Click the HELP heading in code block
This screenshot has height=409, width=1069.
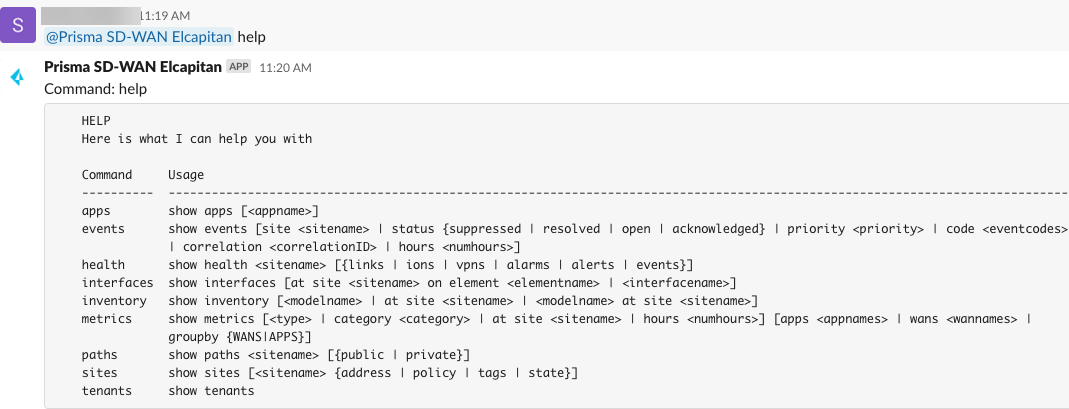96,121
